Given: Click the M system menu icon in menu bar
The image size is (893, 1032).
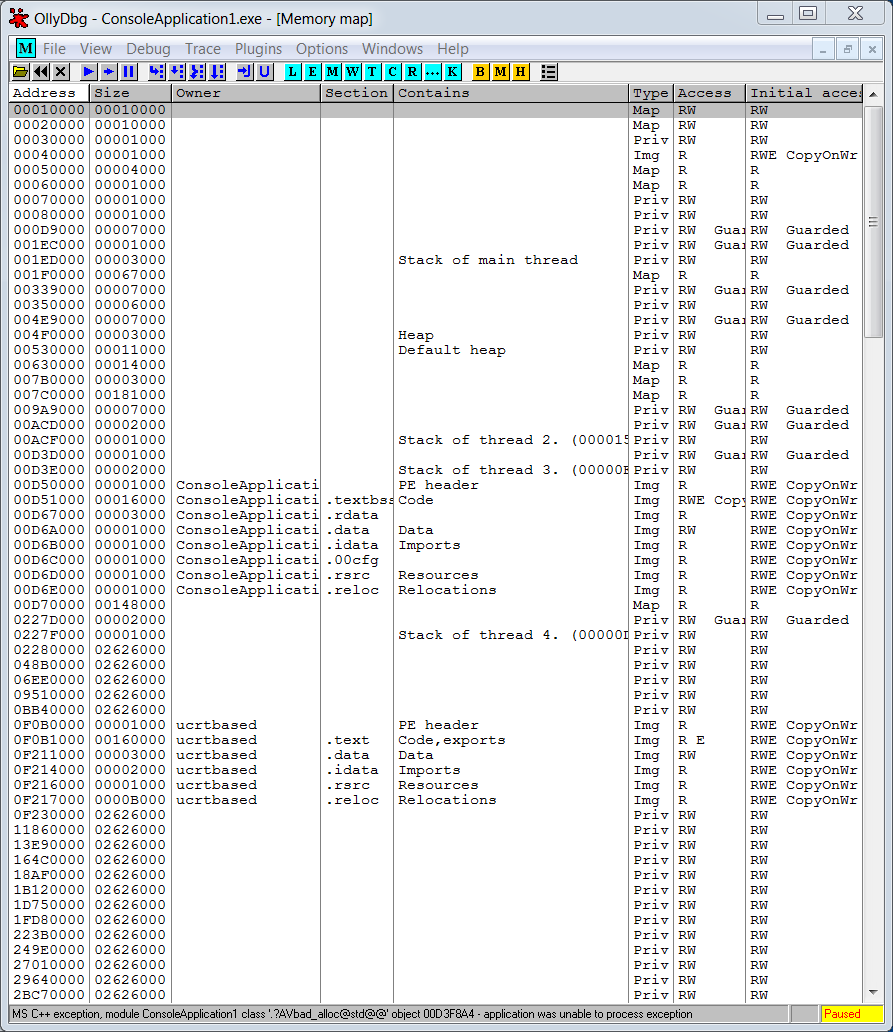Looking at the screenshot, I should tap(26, 49).
